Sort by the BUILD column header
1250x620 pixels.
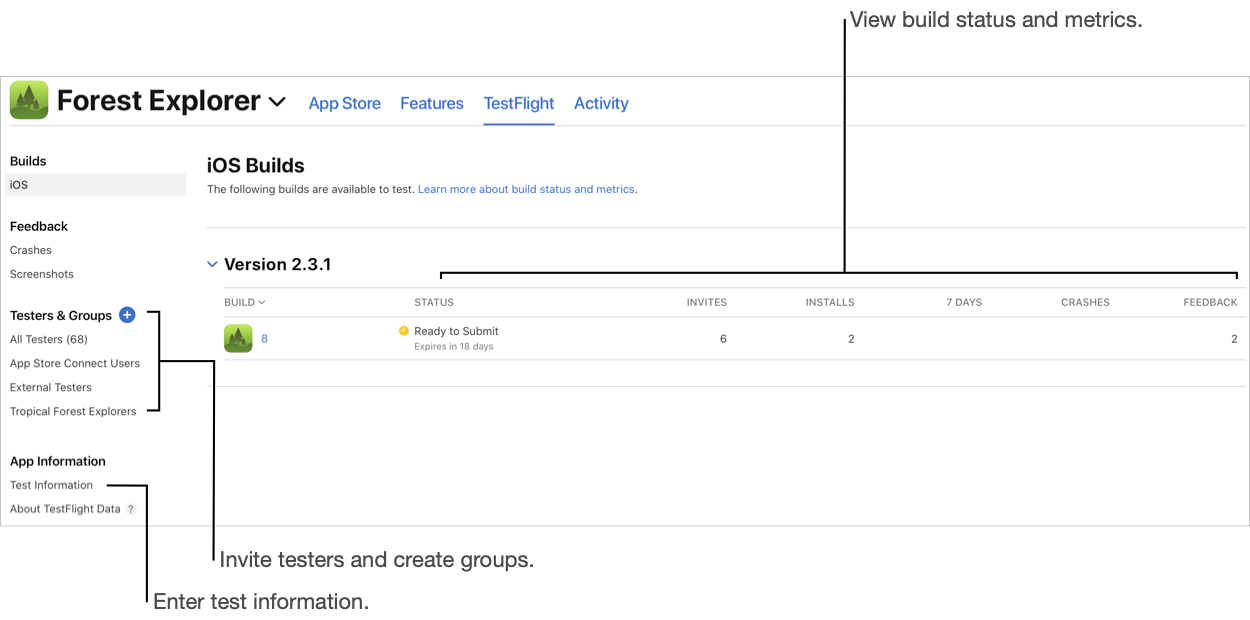click(245, 302)
